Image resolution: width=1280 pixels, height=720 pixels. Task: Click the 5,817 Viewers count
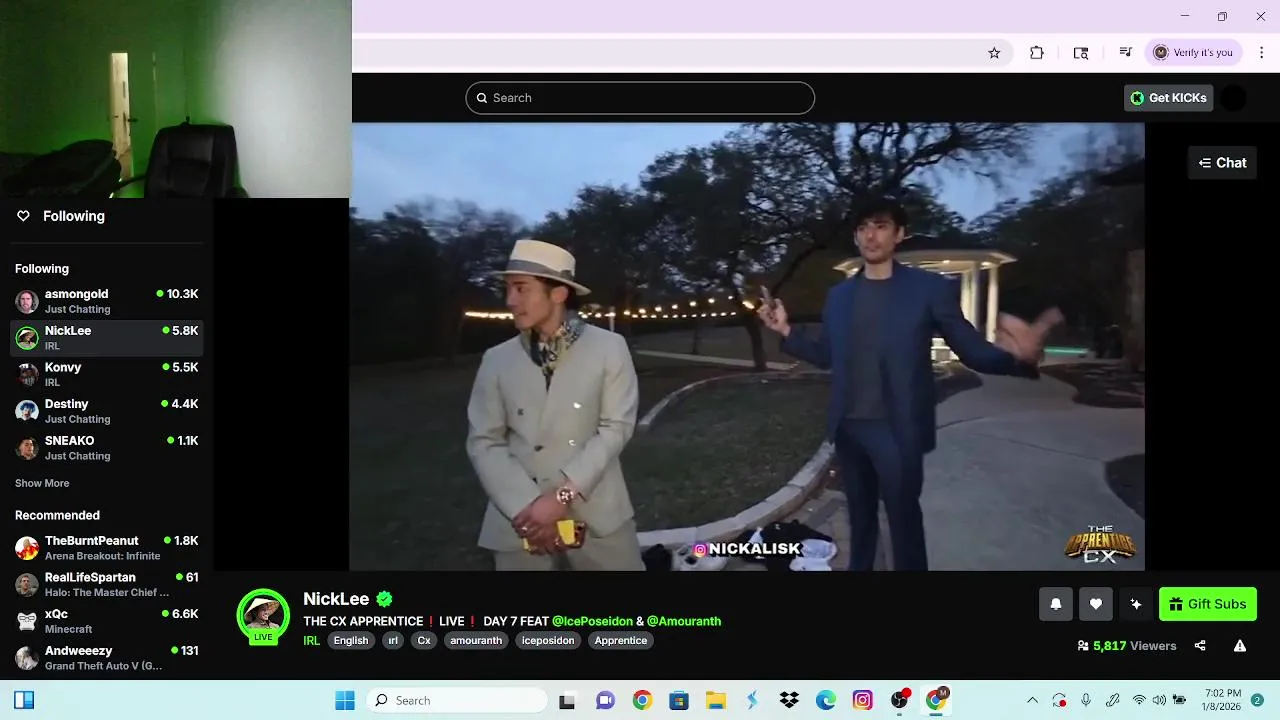pyautogui.click(x=1127, y=646)
